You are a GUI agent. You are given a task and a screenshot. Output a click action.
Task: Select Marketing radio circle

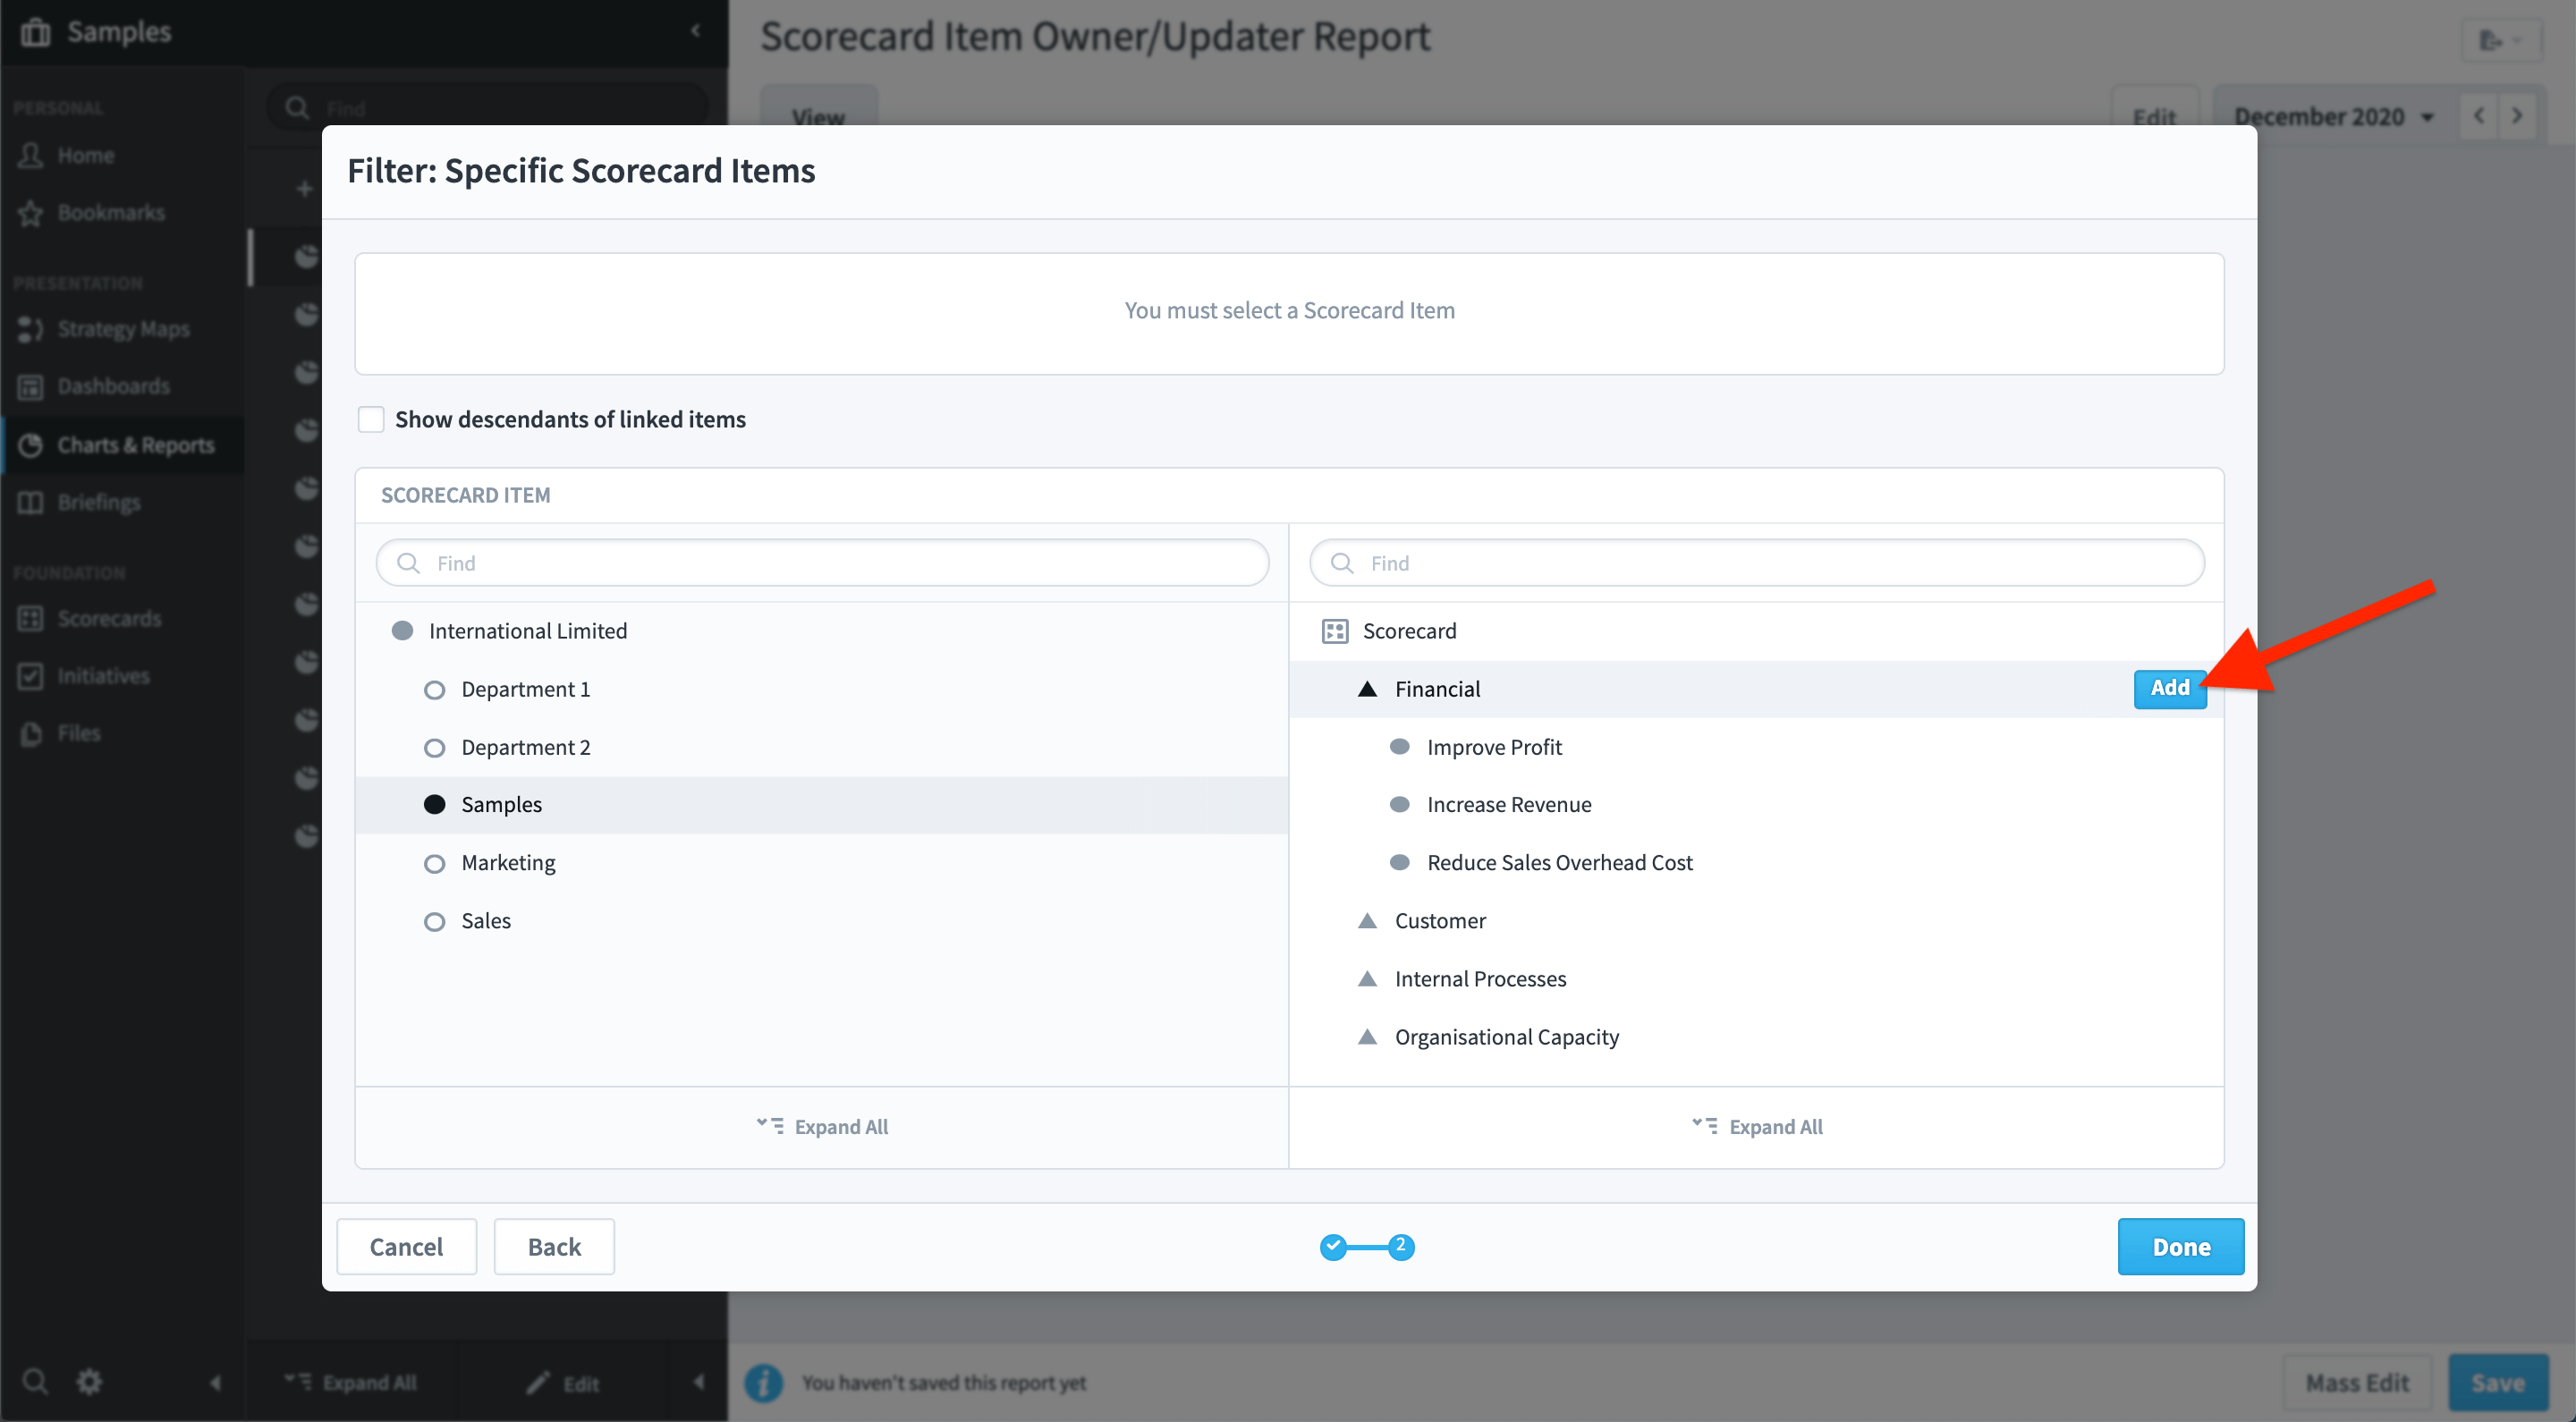click(434, 863)
